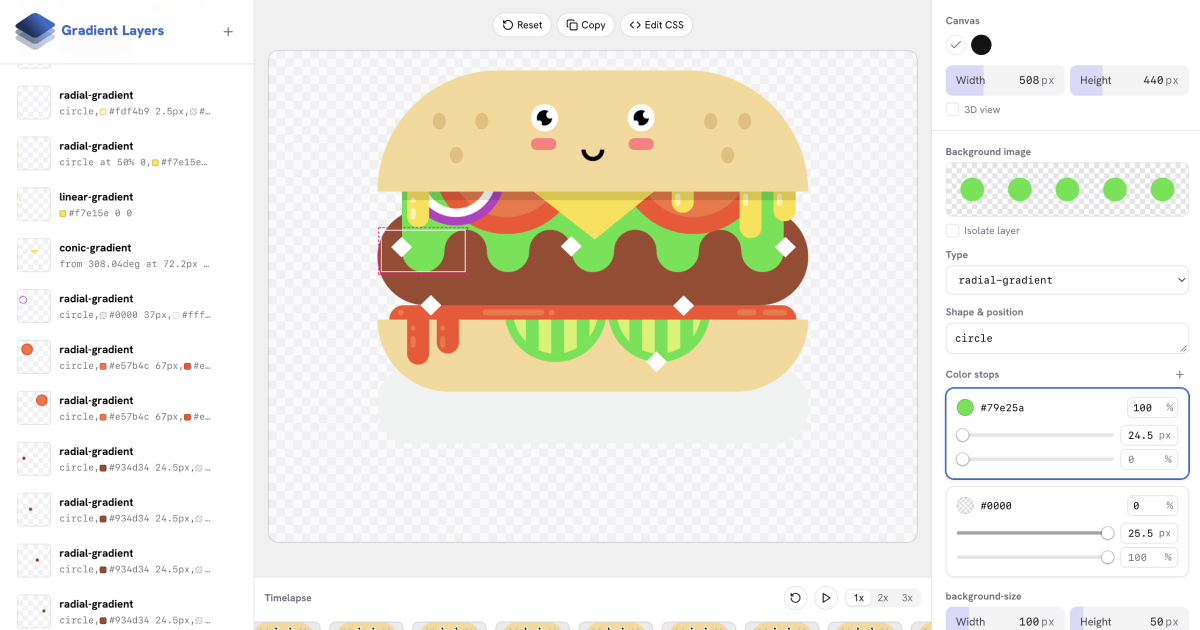Select the radial-gradient #fdf4b9 layer
Screen dimensions: 1200x630
(127, 103)
